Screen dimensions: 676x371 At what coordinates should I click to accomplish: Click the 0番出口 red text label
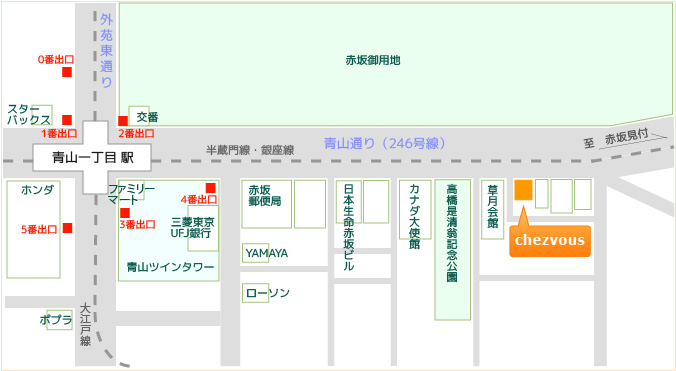point(56,60)
